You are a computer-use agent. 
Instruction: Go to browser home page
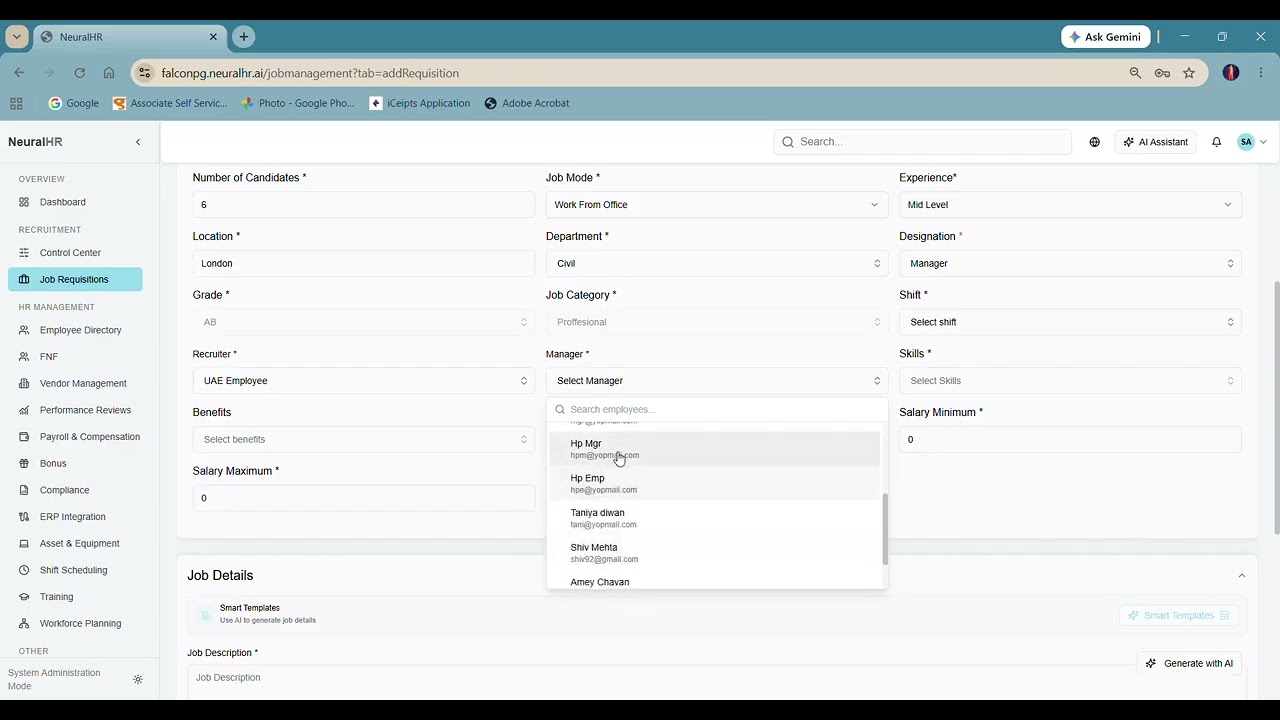coord(109,73)
